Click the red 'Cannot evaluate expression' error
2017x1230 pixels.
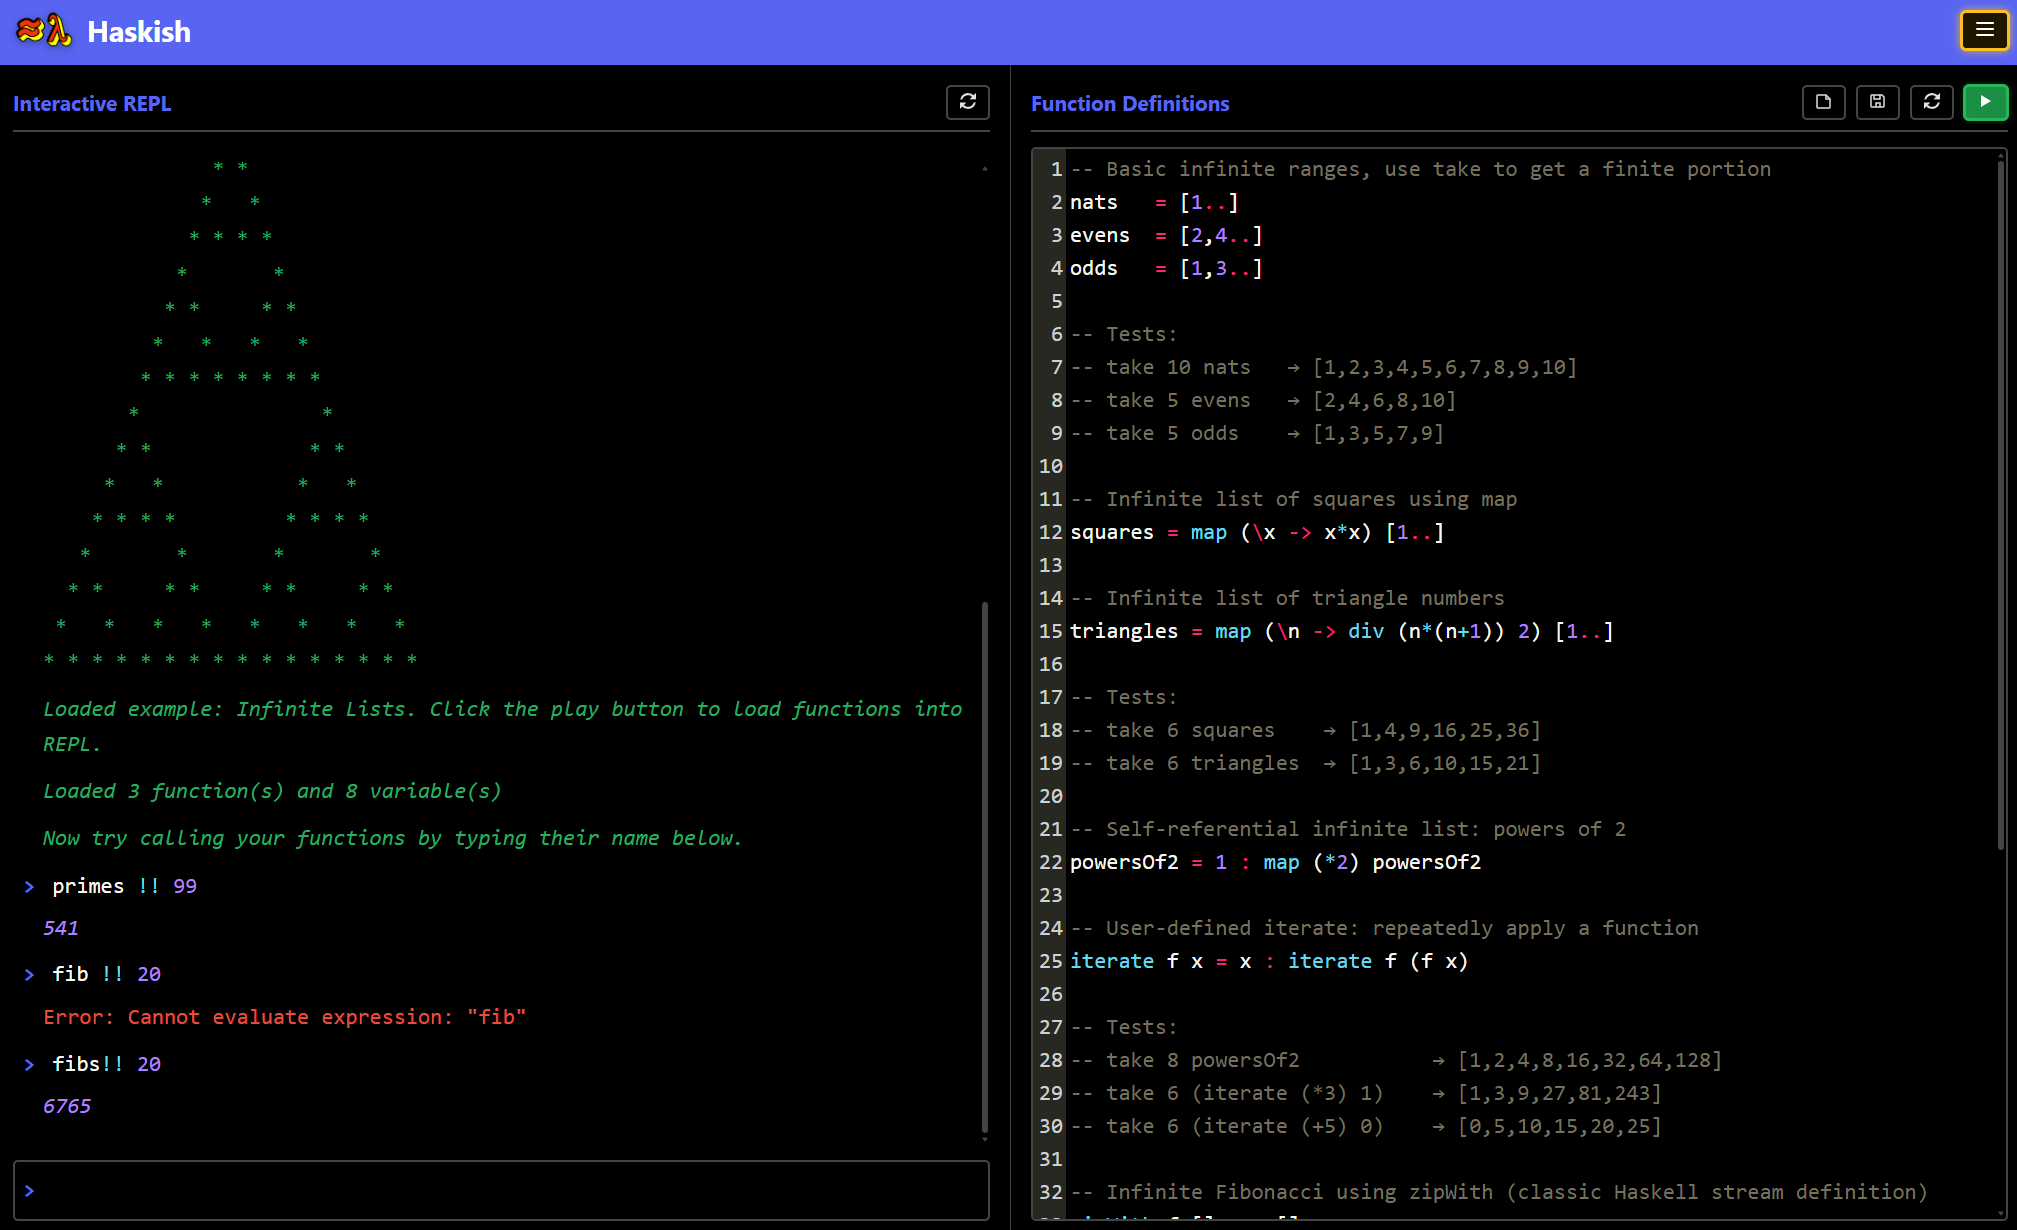tap(284, 1017)
